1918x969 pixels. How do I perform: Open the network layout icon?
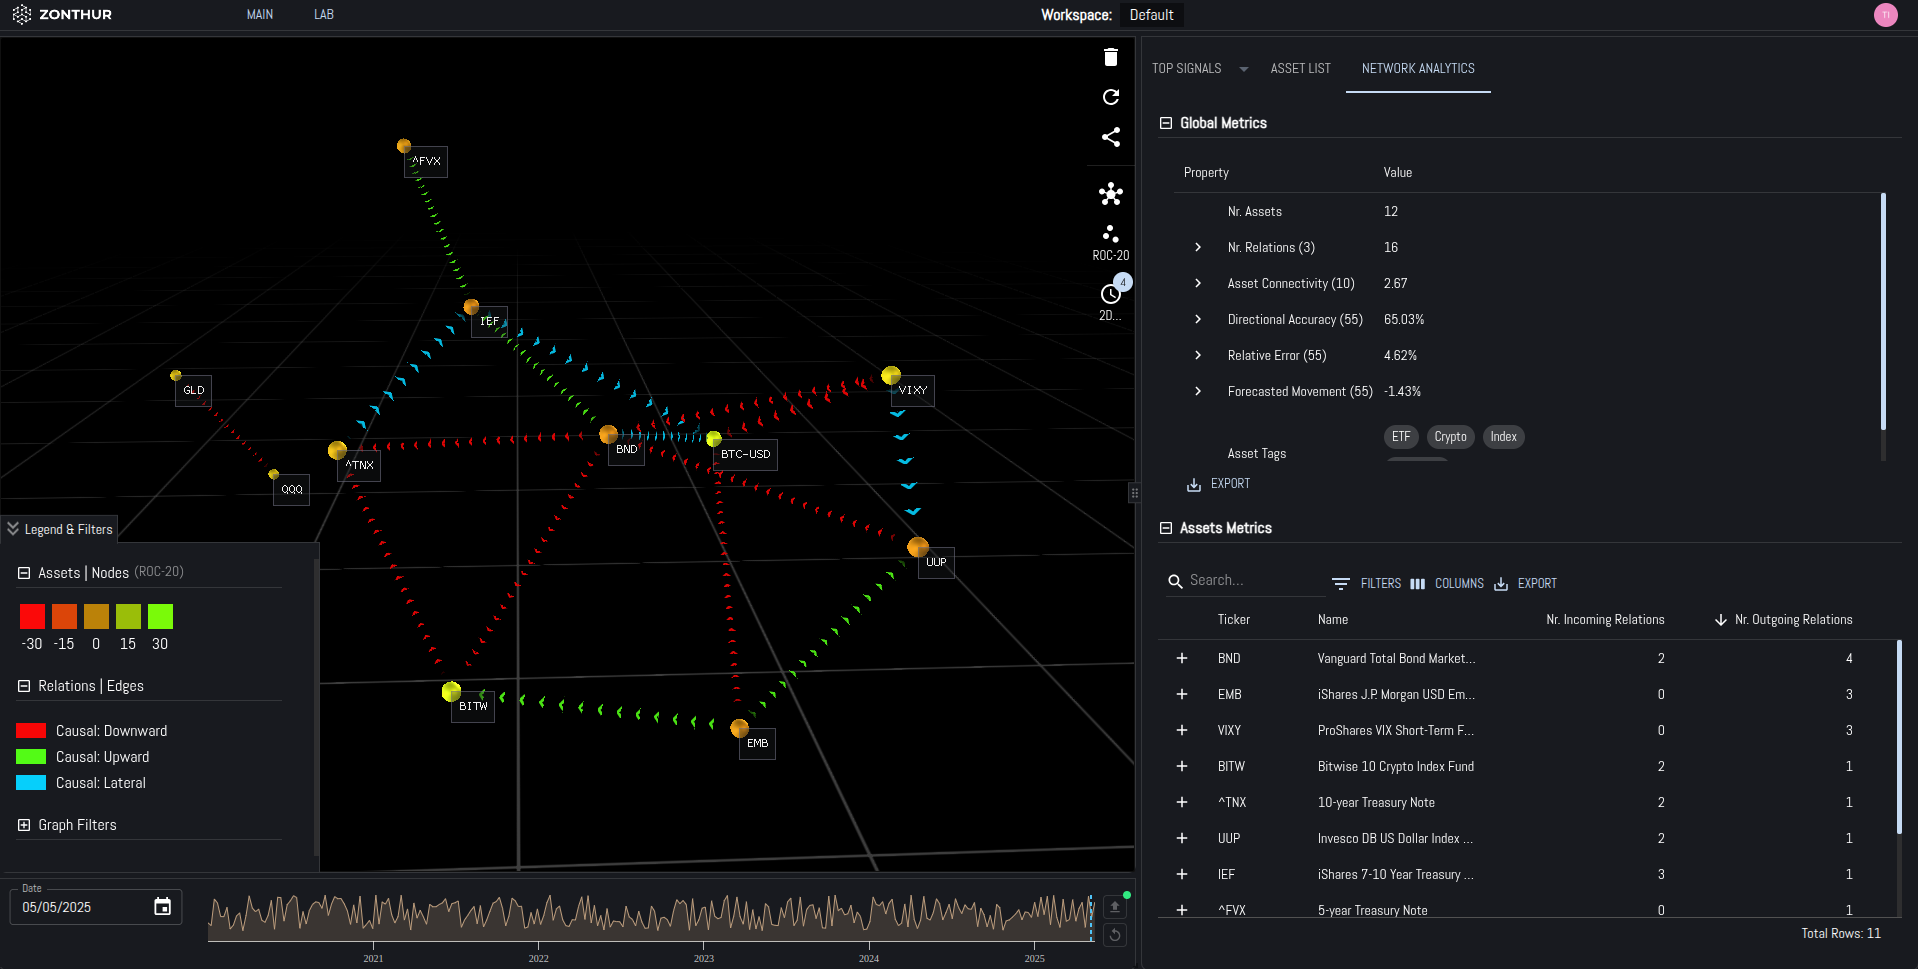[x=1110, y=194]
